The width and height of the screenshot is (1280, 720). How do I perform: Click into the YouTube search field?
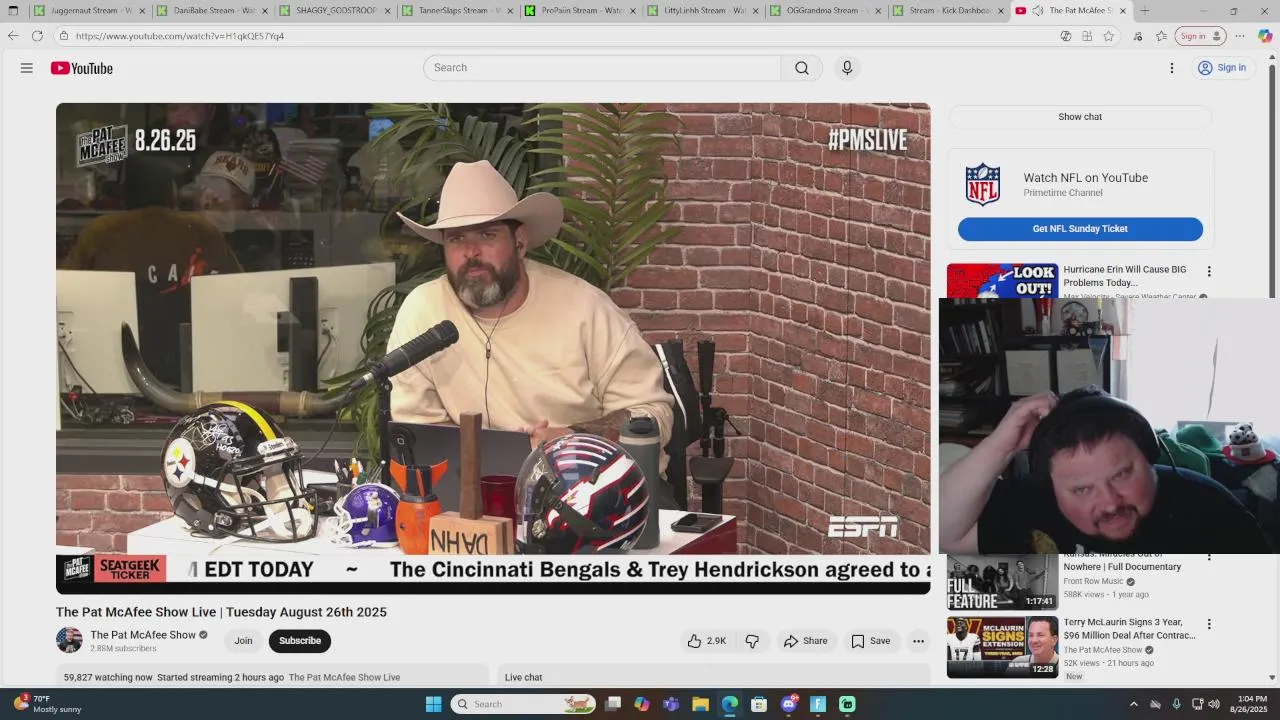click(x=602, y=68)
